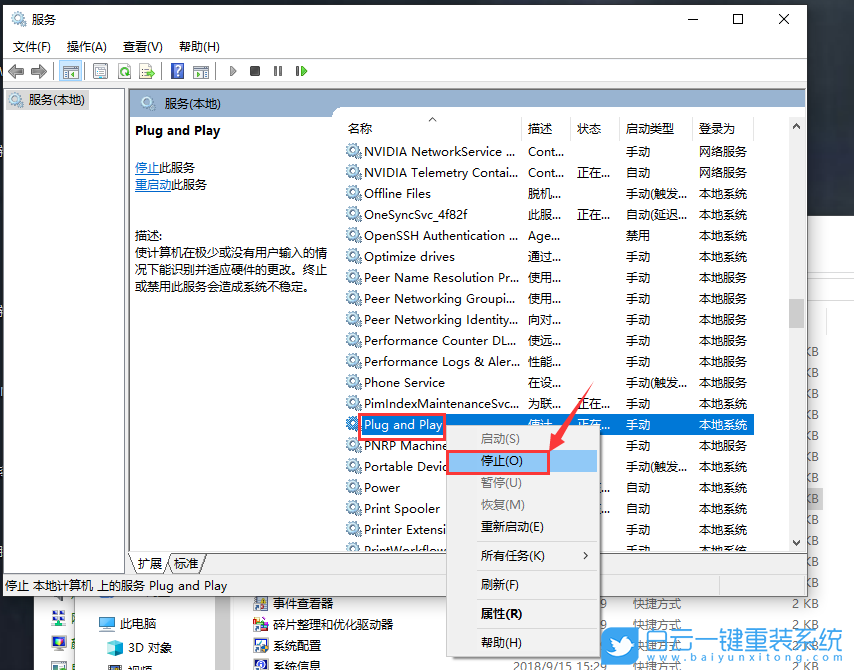Click the Export List toolbar icon
The height and width of the screenshot is (670, 854).
[x=147, y=71]
